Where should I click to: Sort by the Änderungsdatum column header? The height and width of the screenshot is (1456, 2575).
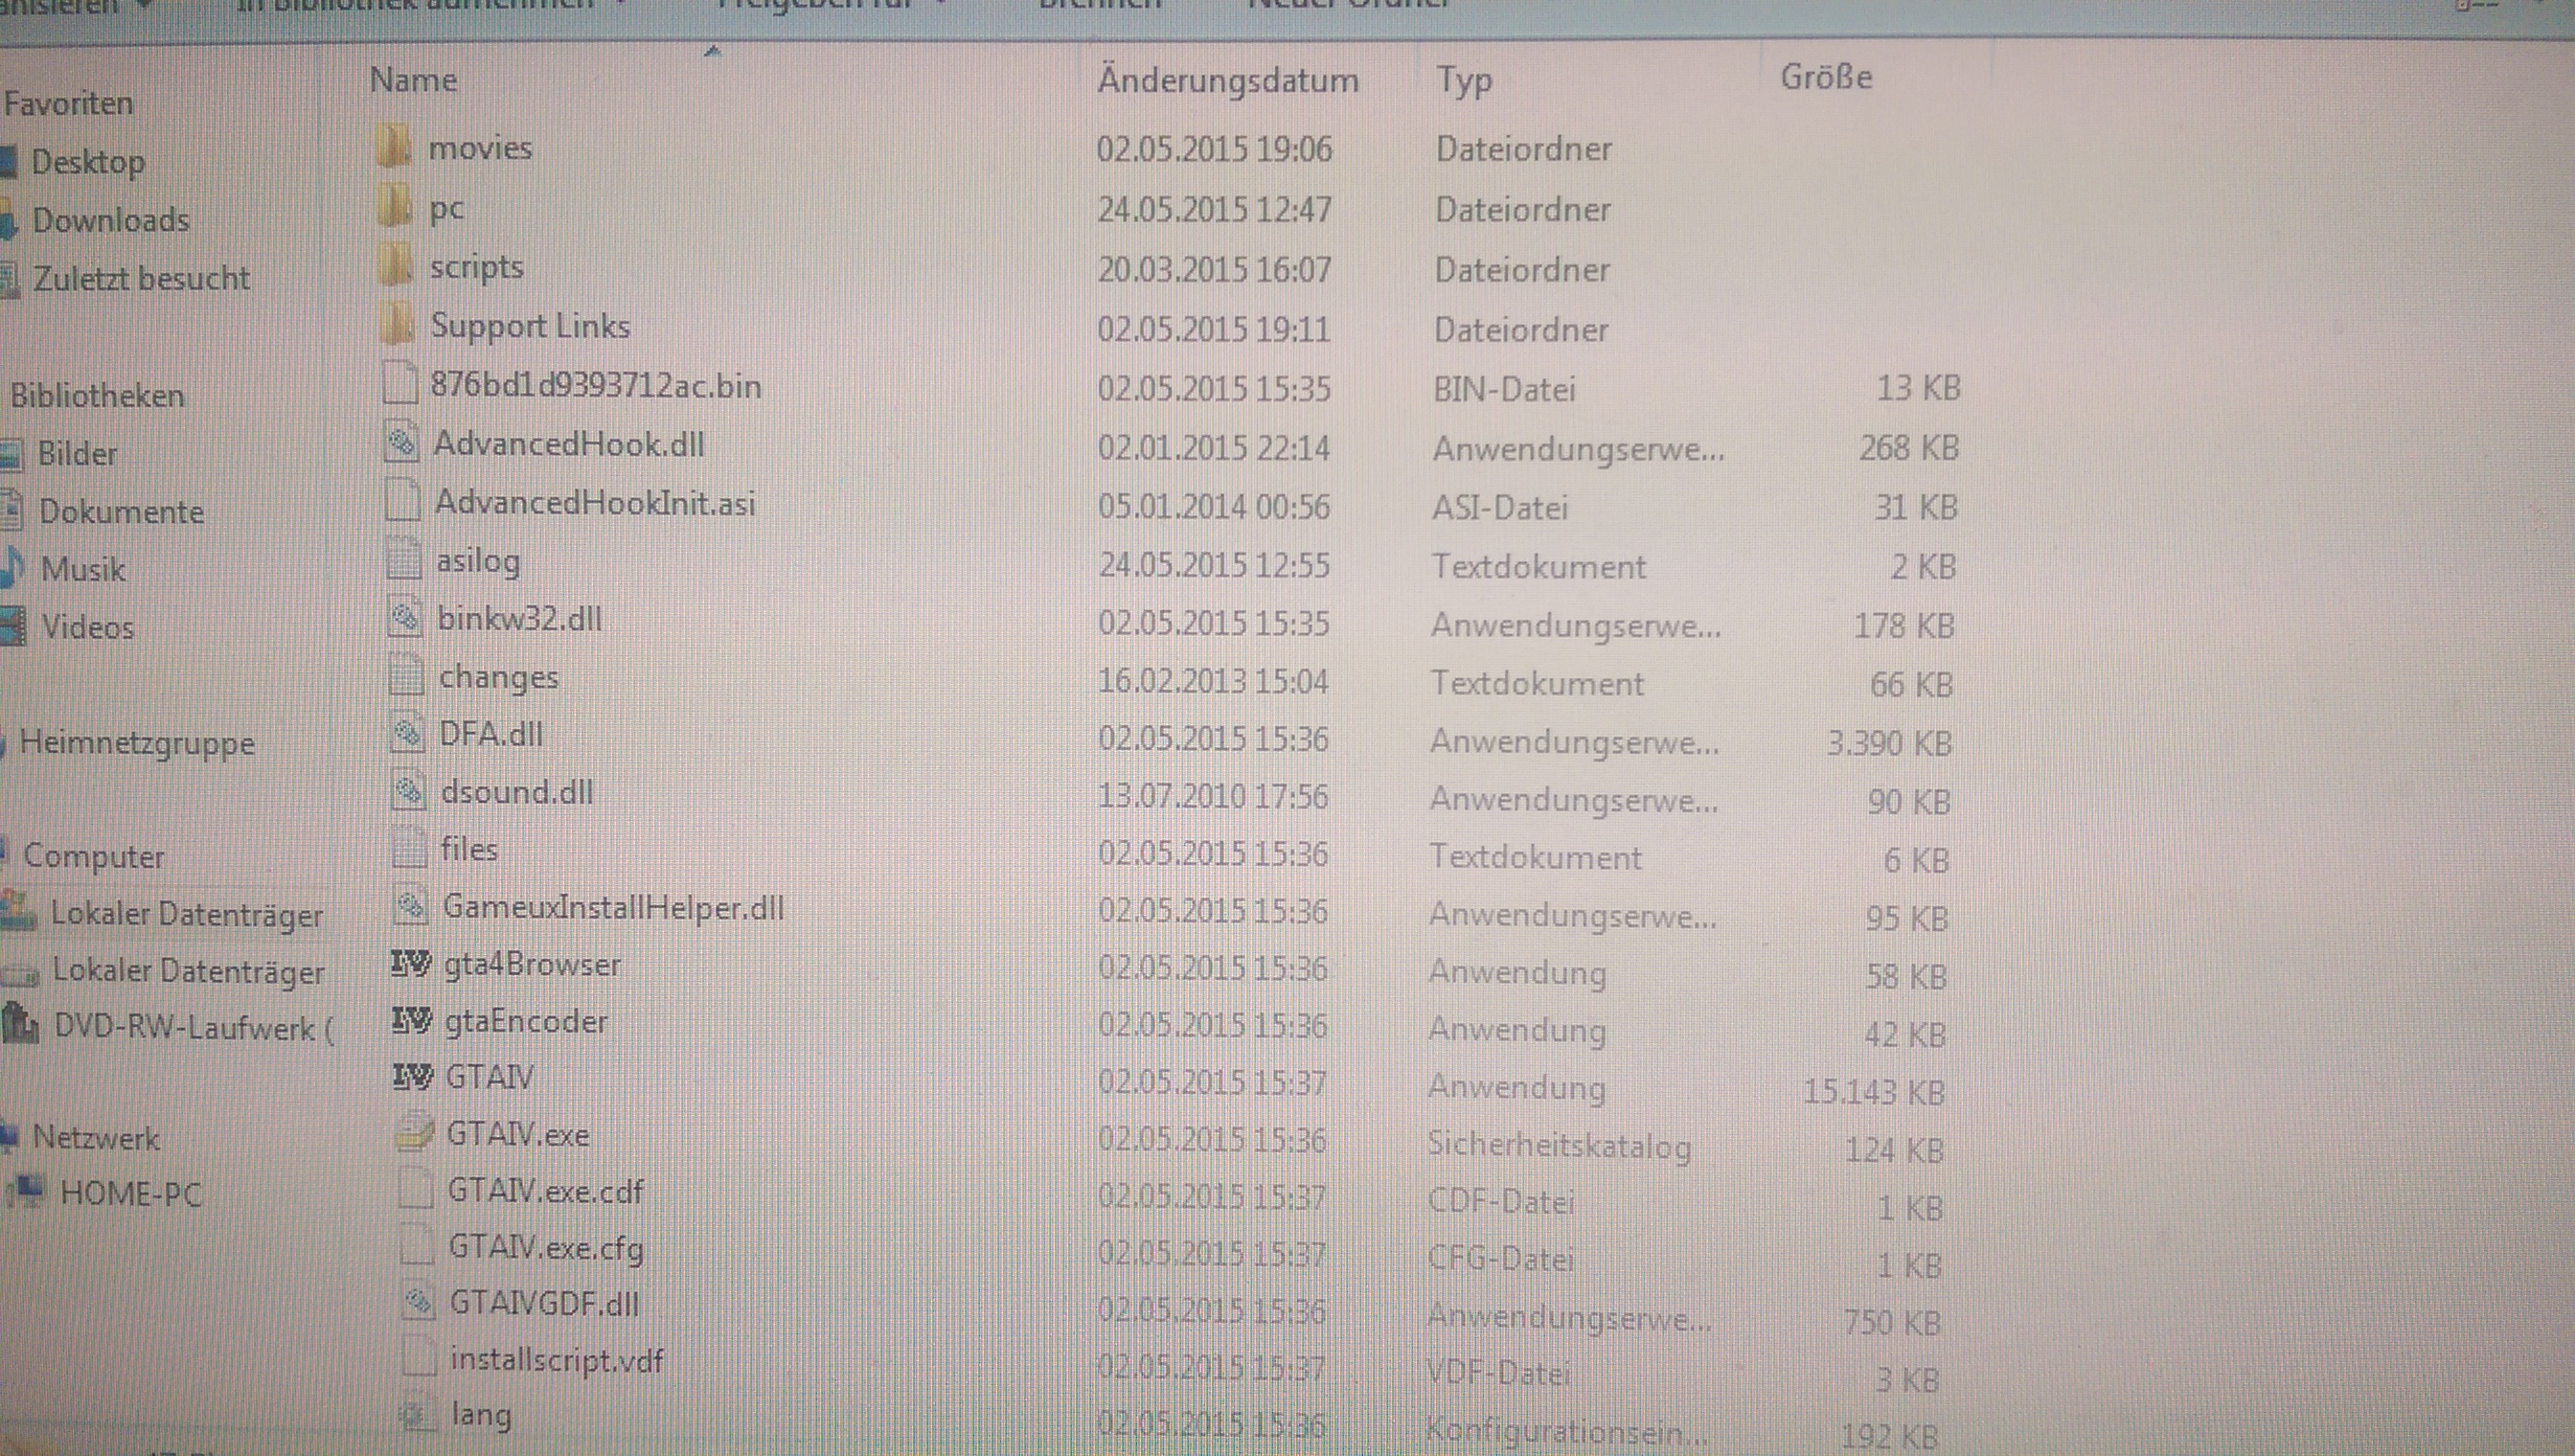[x=1227, y=80]
